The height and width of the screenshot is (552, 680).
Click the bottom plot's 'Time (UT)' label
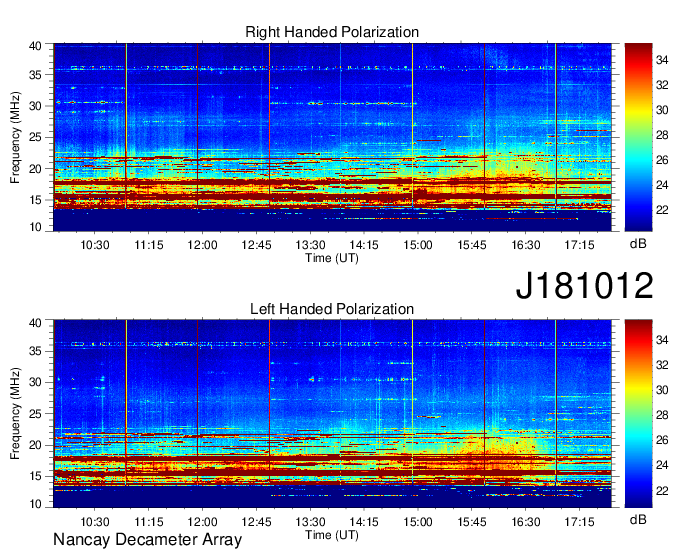[332, 535]
